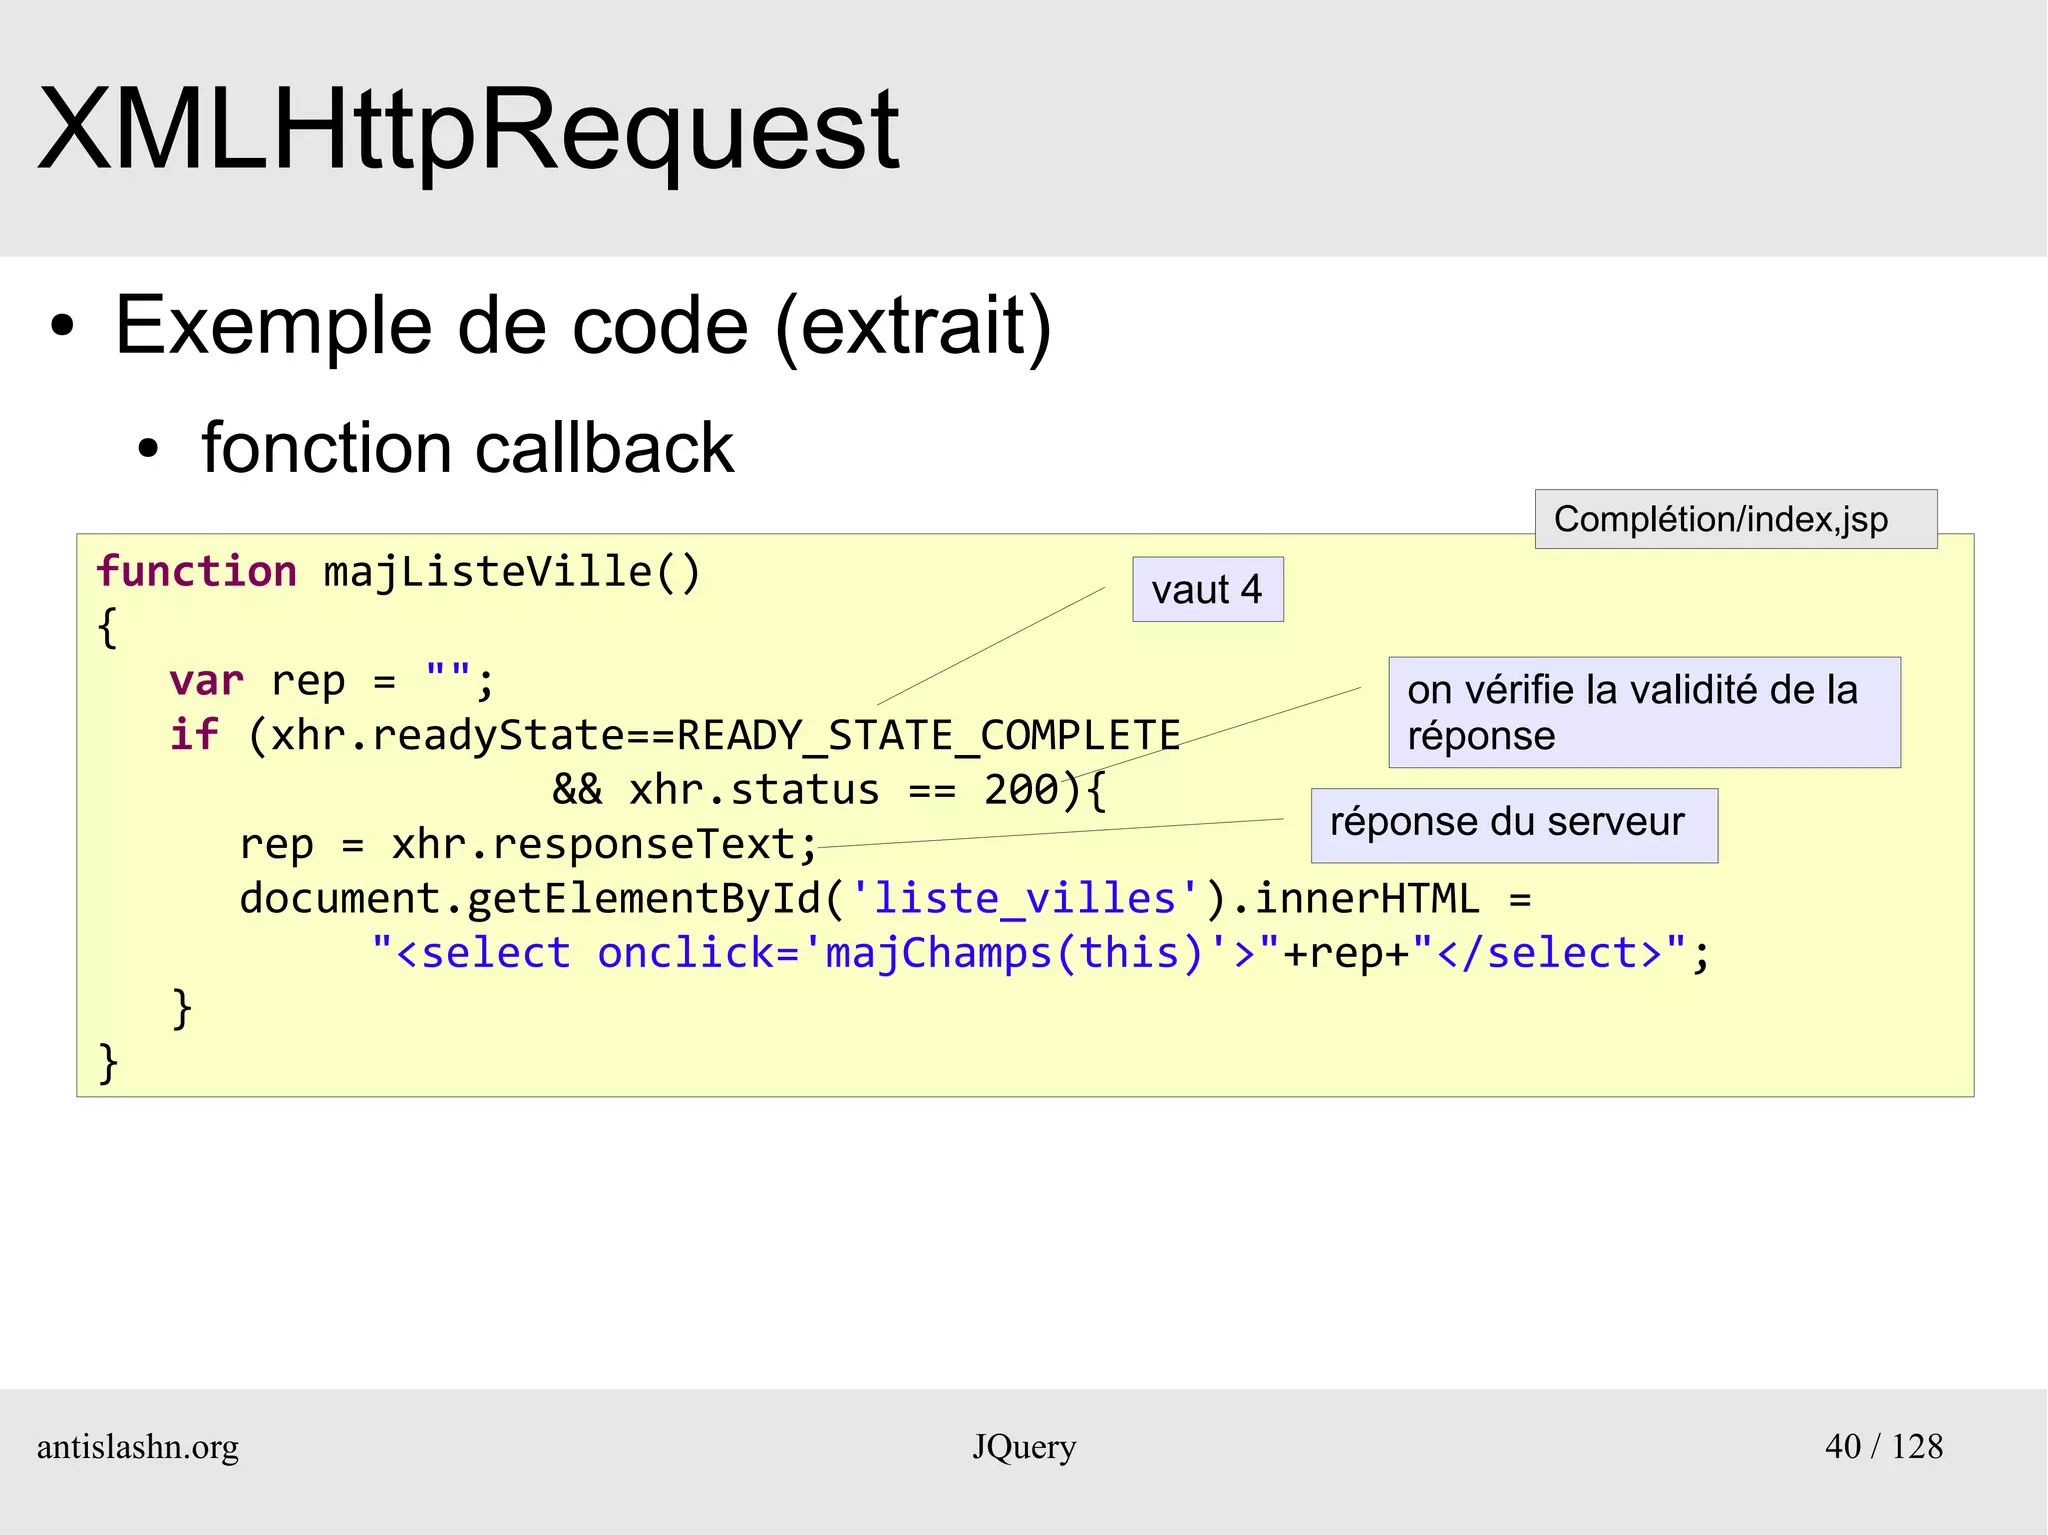Select the 'Exemple de code (extrait)' bullet

[583, 326]
